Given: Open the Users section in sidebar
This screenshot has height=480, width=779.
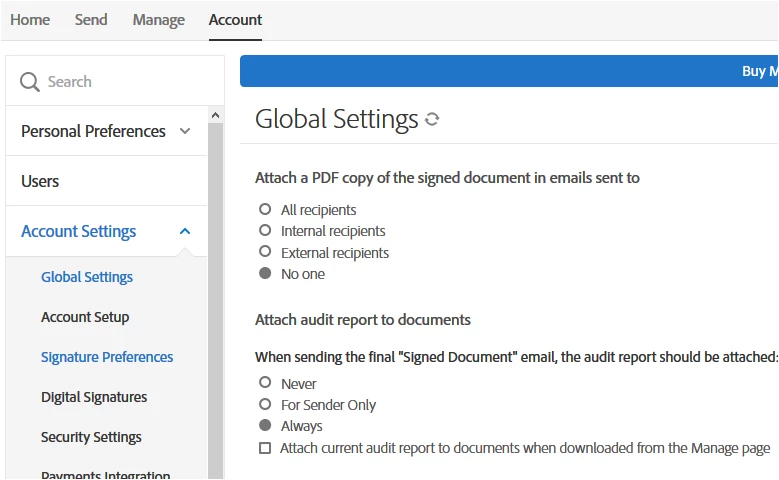Looking at the screenshot, I should coord(40,181).
